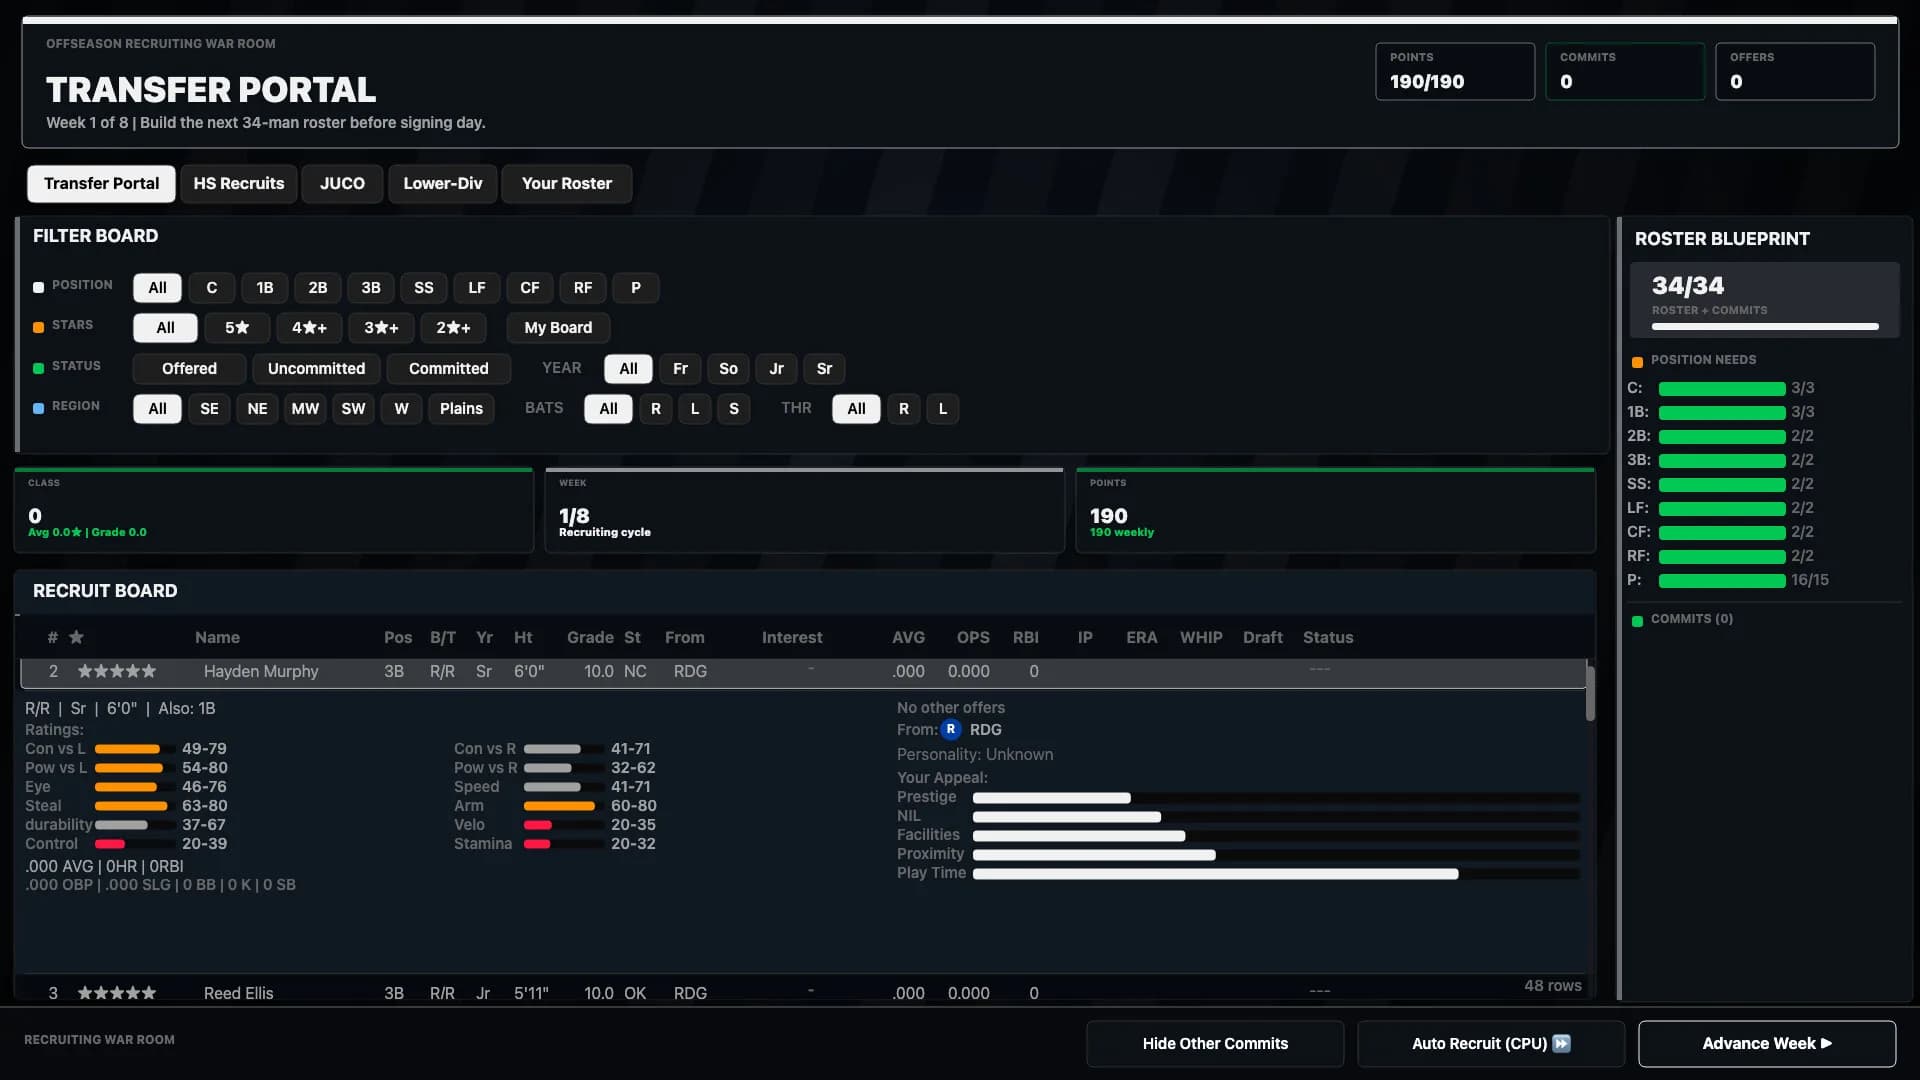Image resolution: width=1920 pixels, height=1080 pixels.
Task: Filter region by SW
Action: [x=353, y=409]
